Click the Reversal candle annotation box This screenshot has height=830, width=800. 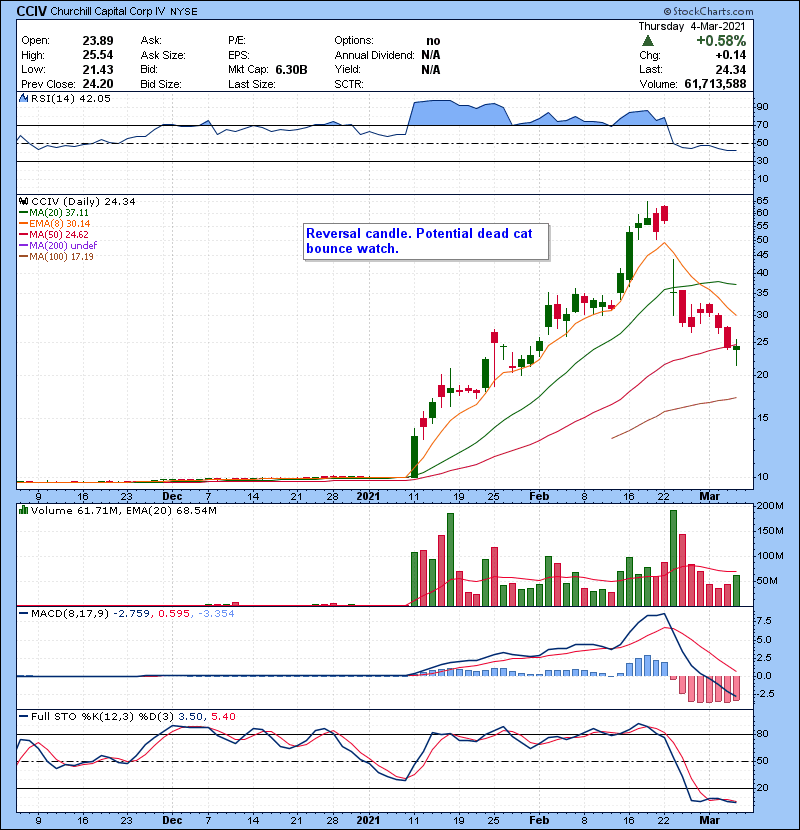[426, 241]
